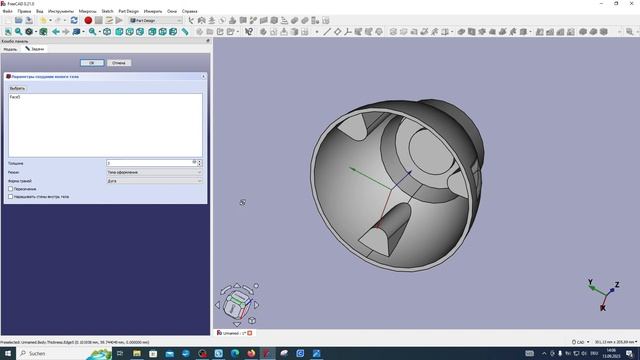Click the undo icon
The image size is (640, 360).
43,20
